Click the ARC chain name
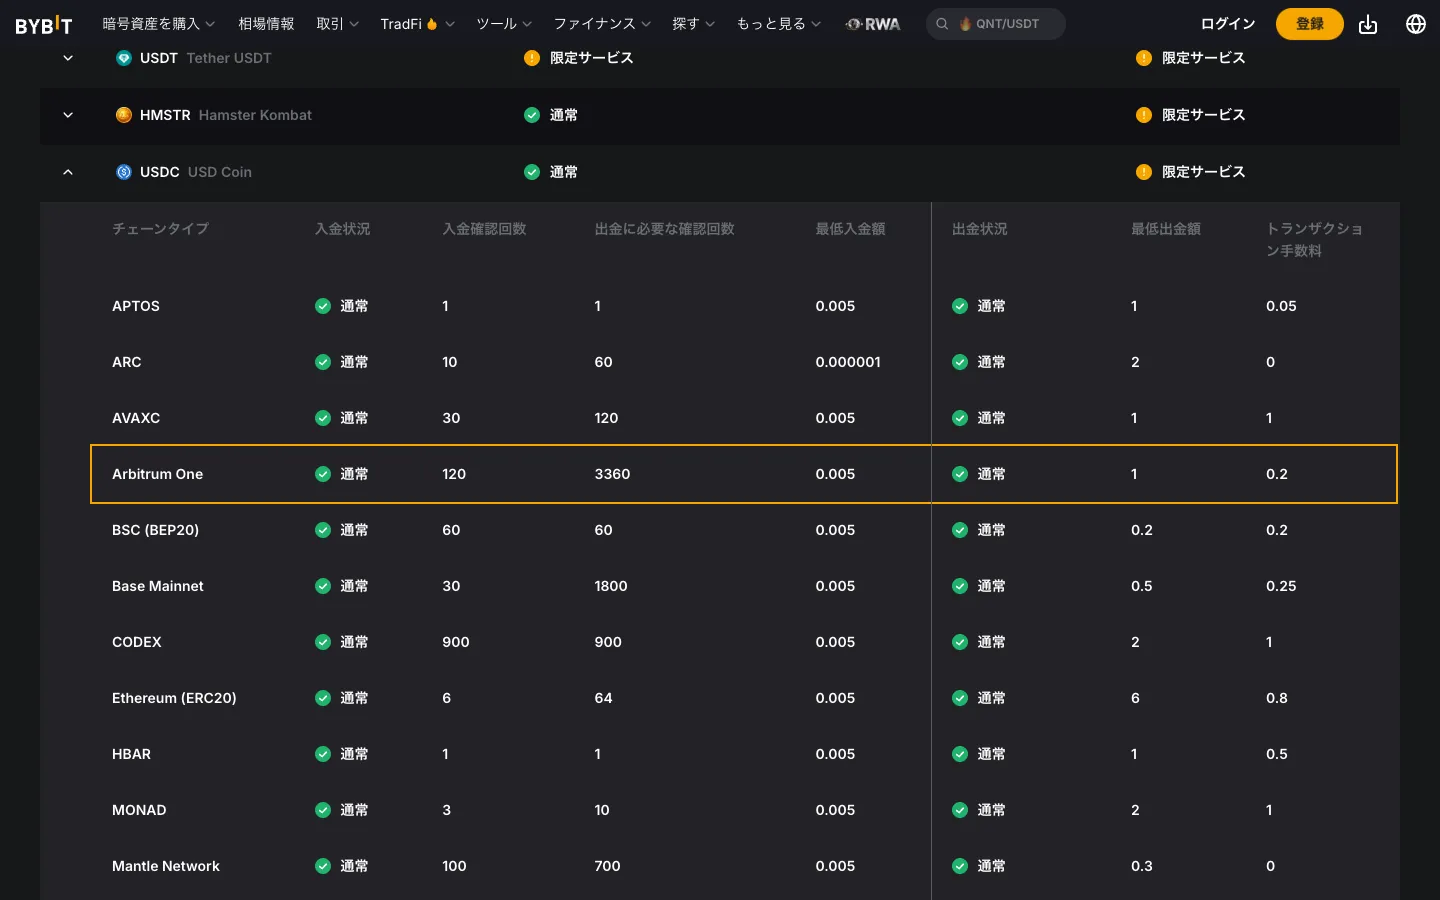This screenshot has width=1440, height=900. pos(127,362)
